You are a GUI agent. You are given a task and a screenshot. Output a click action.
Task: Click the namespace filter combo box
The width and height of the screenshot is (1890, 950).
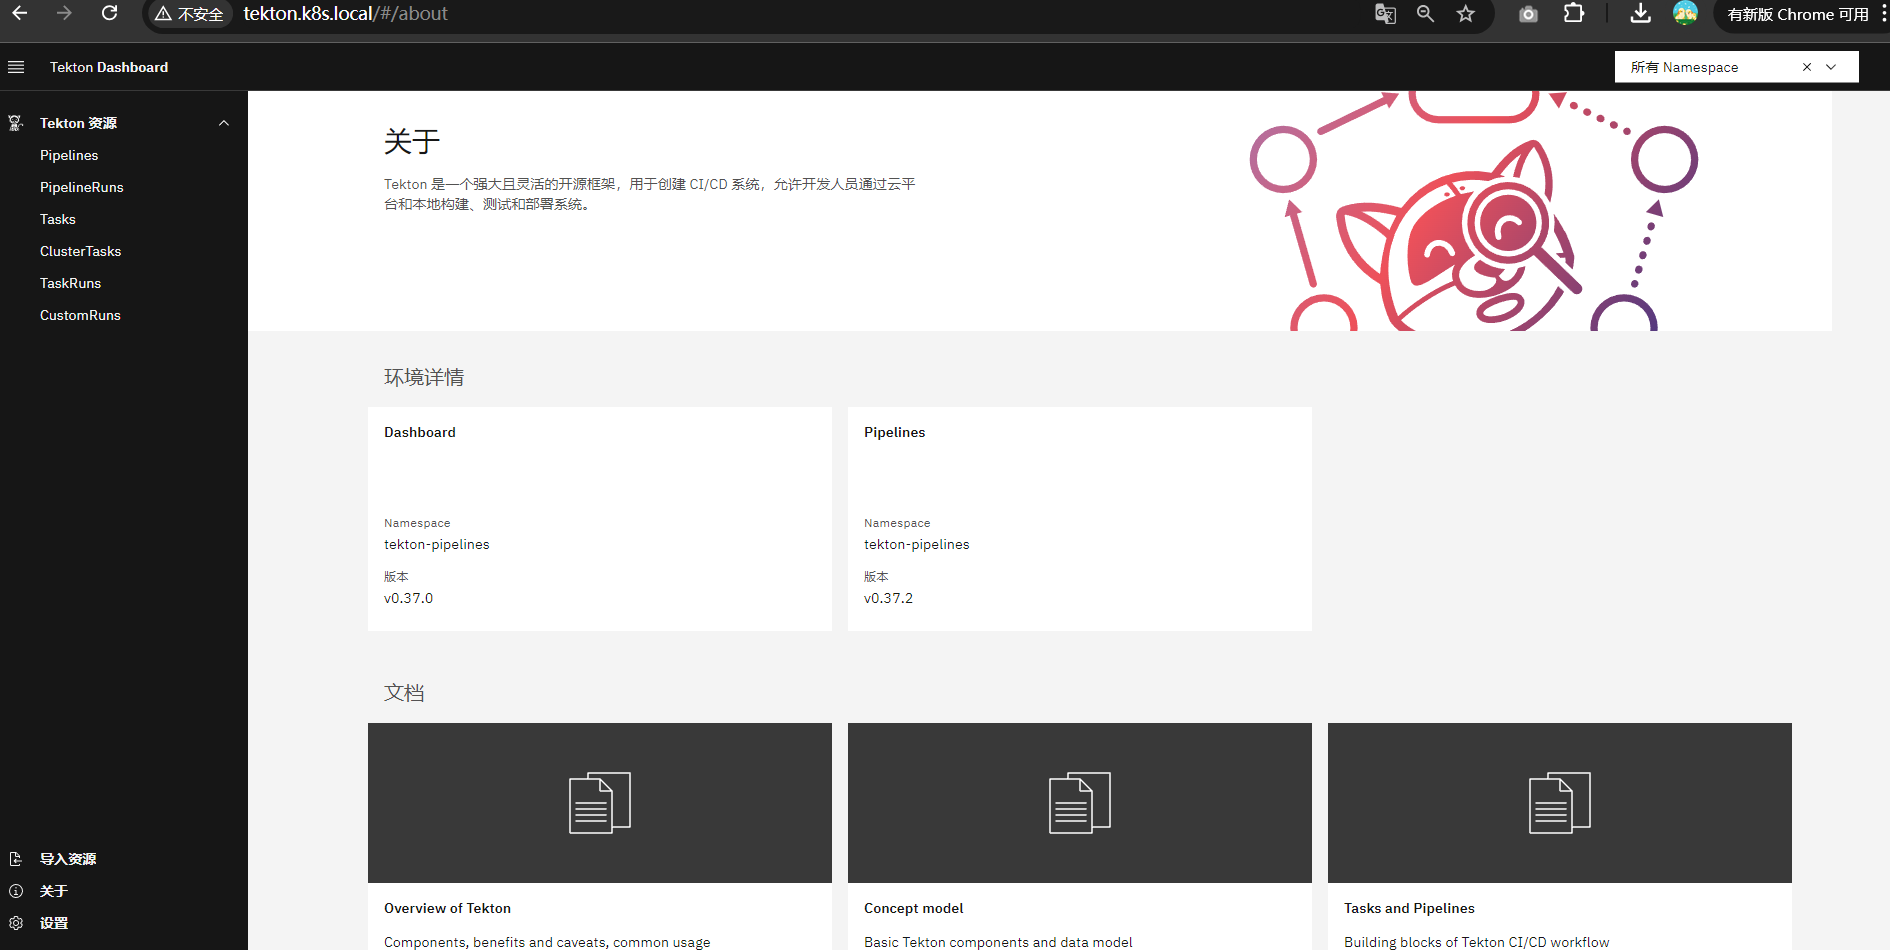(1736, 67)
